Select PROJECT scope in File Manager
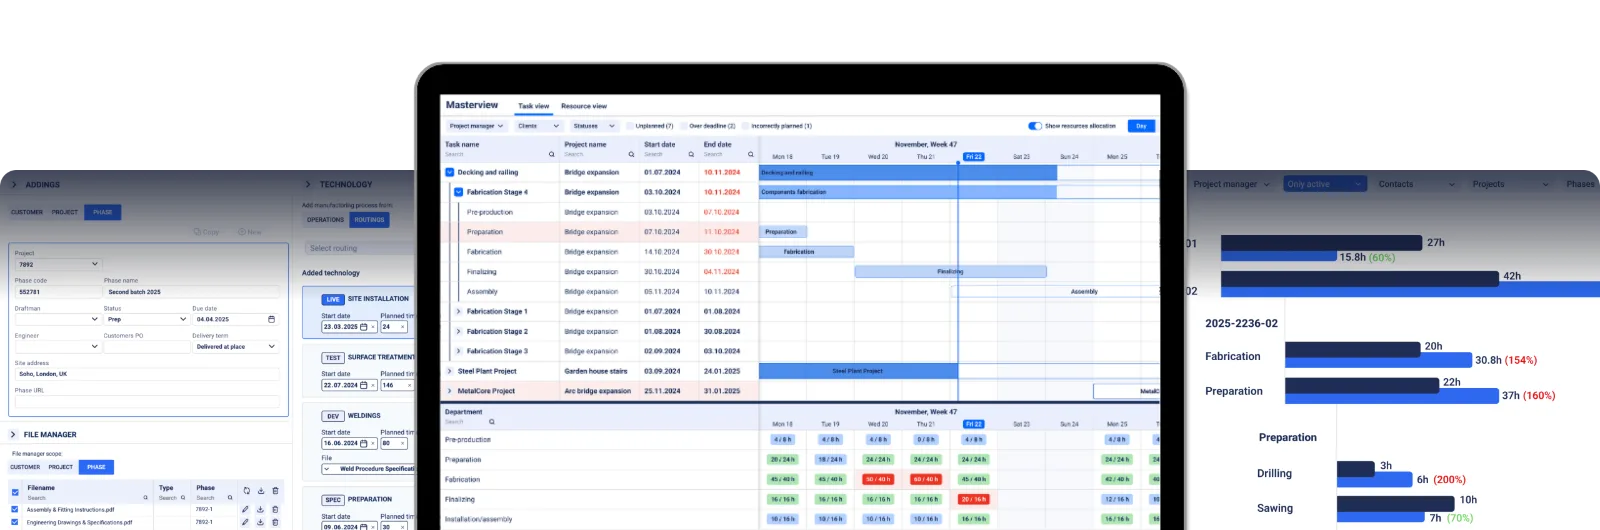 61,467
